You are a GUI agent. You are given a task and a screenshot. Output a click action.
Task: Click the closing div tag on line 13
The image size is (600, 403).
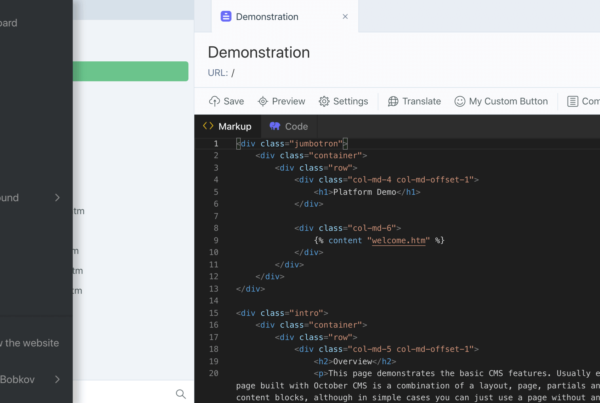point(250,289)
